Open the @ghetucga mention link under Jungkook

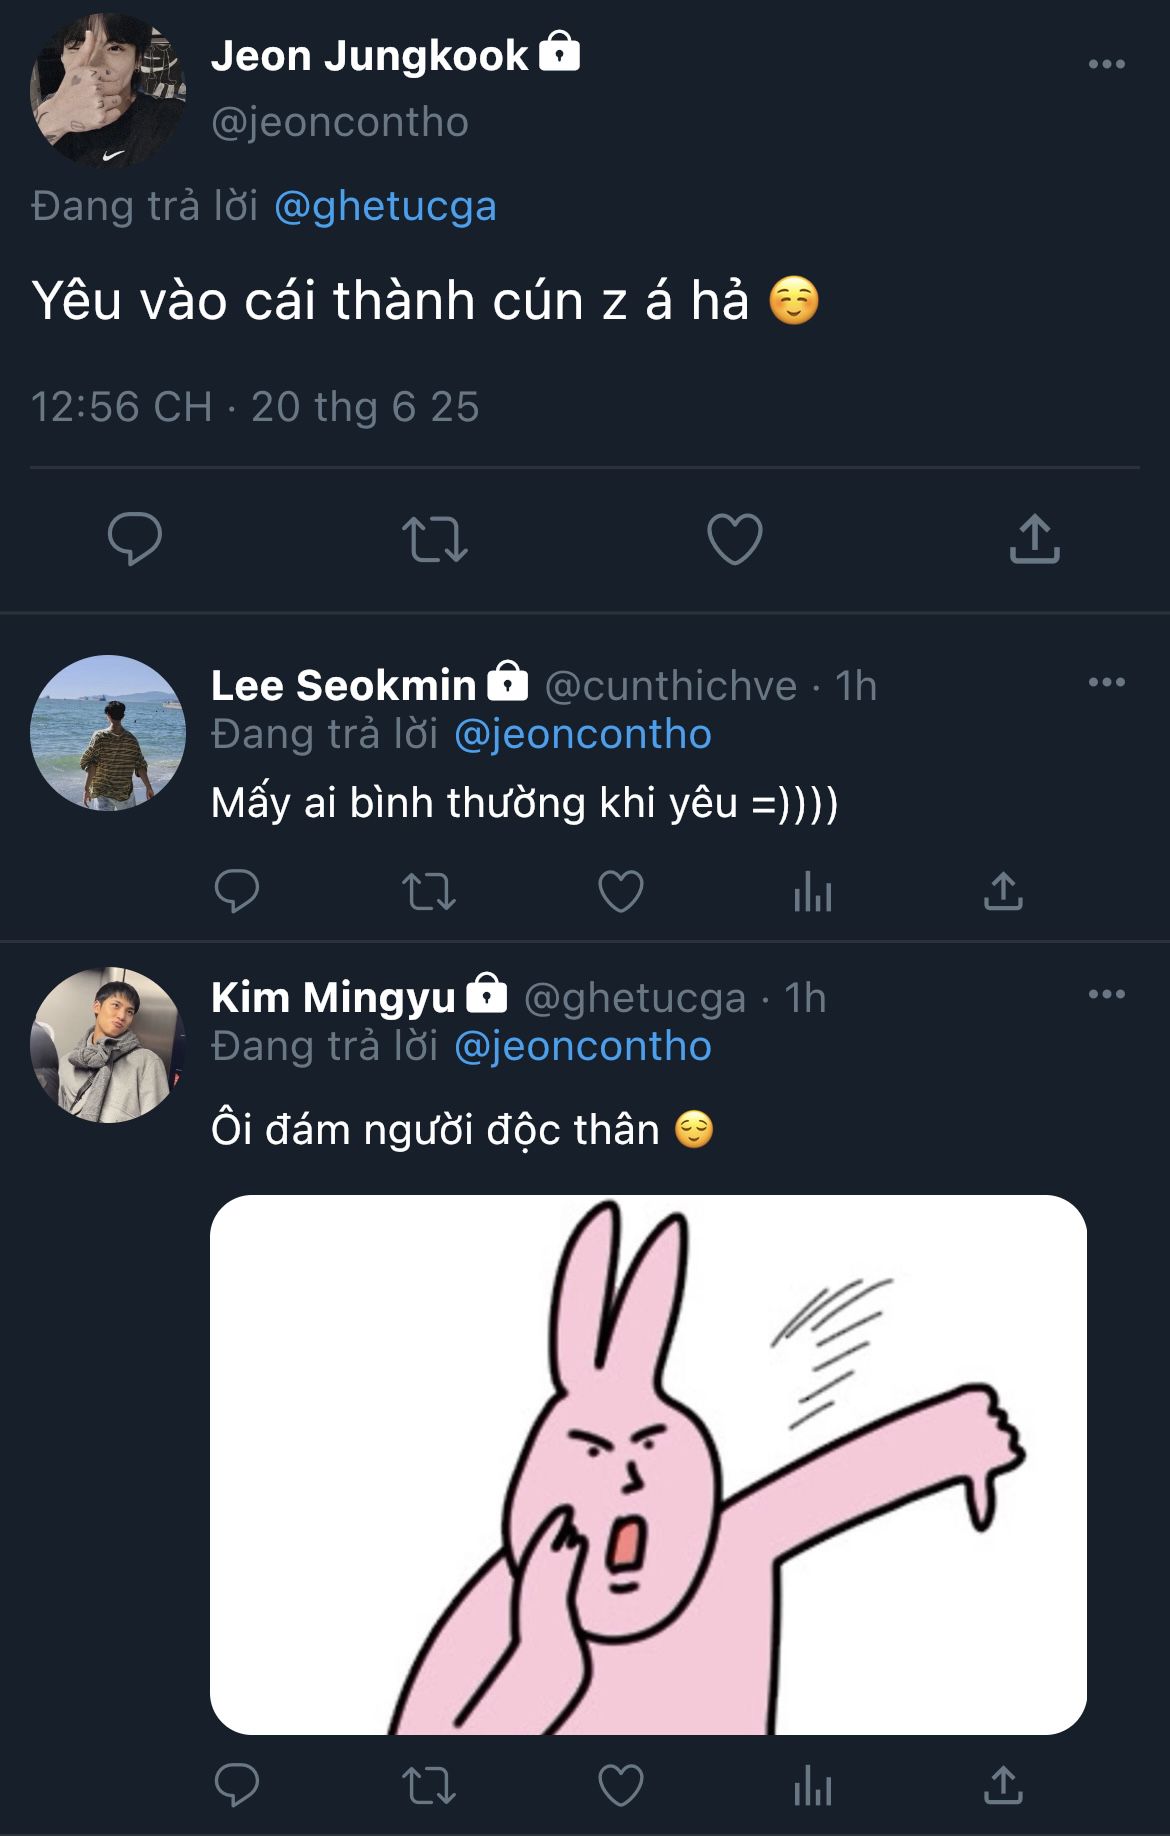click(x=385, y=206)
